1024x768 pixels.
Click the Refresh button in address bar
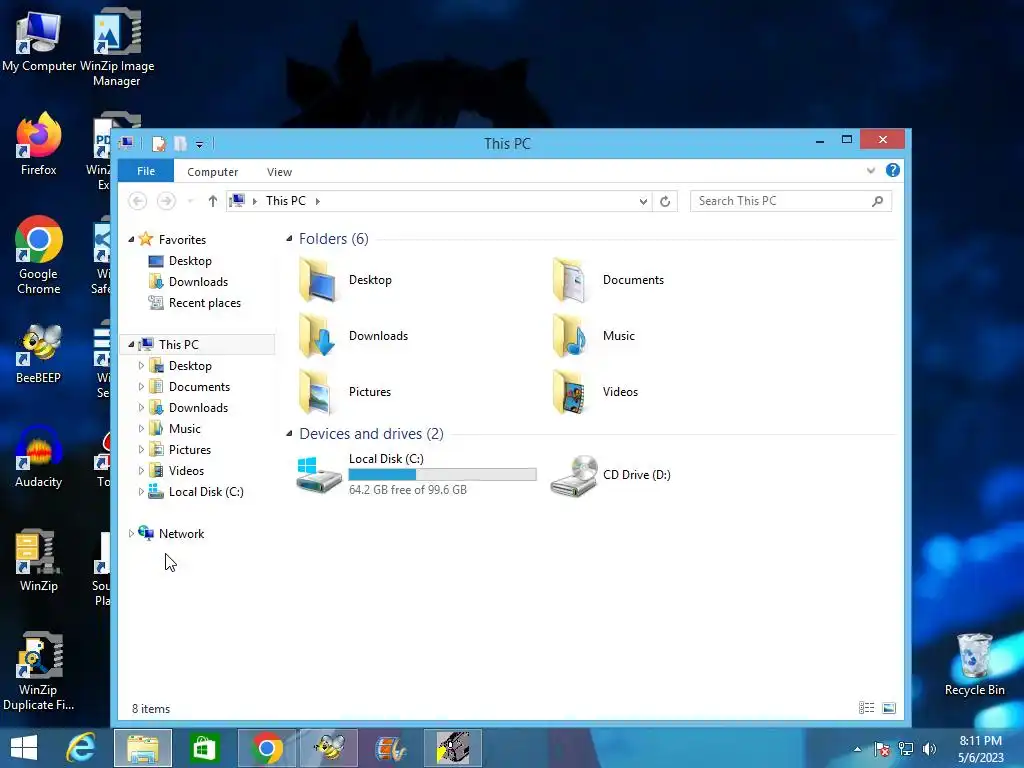pos(665,201)
